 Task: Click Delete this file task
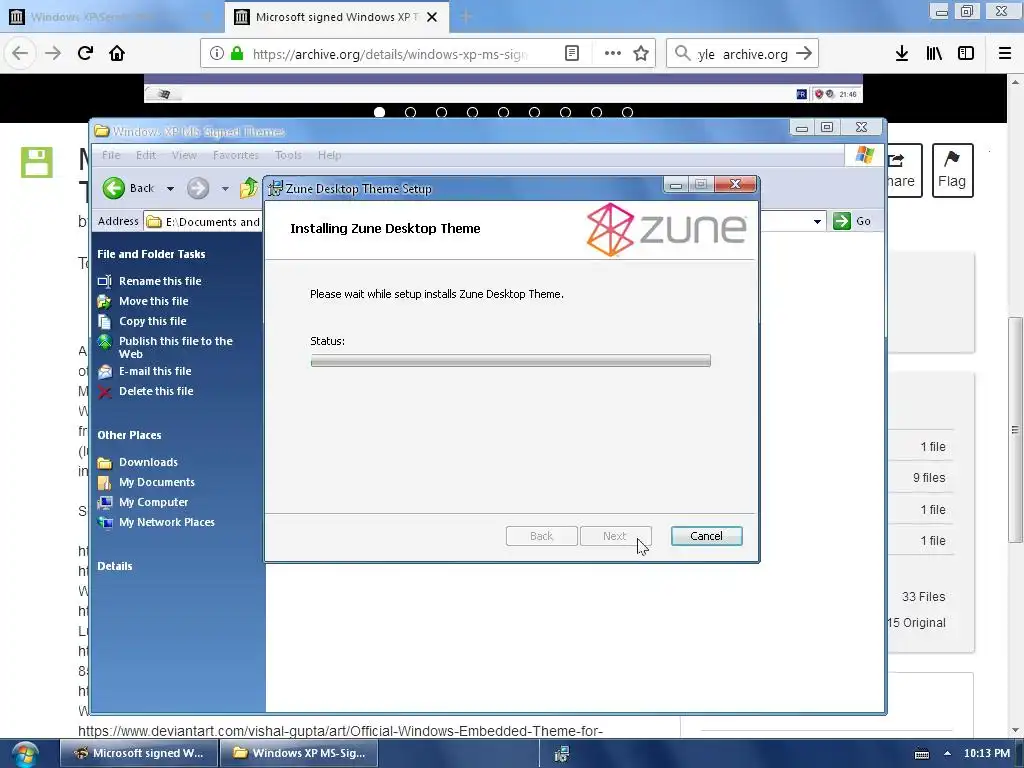pyautogui.click(x=156, y=391)
